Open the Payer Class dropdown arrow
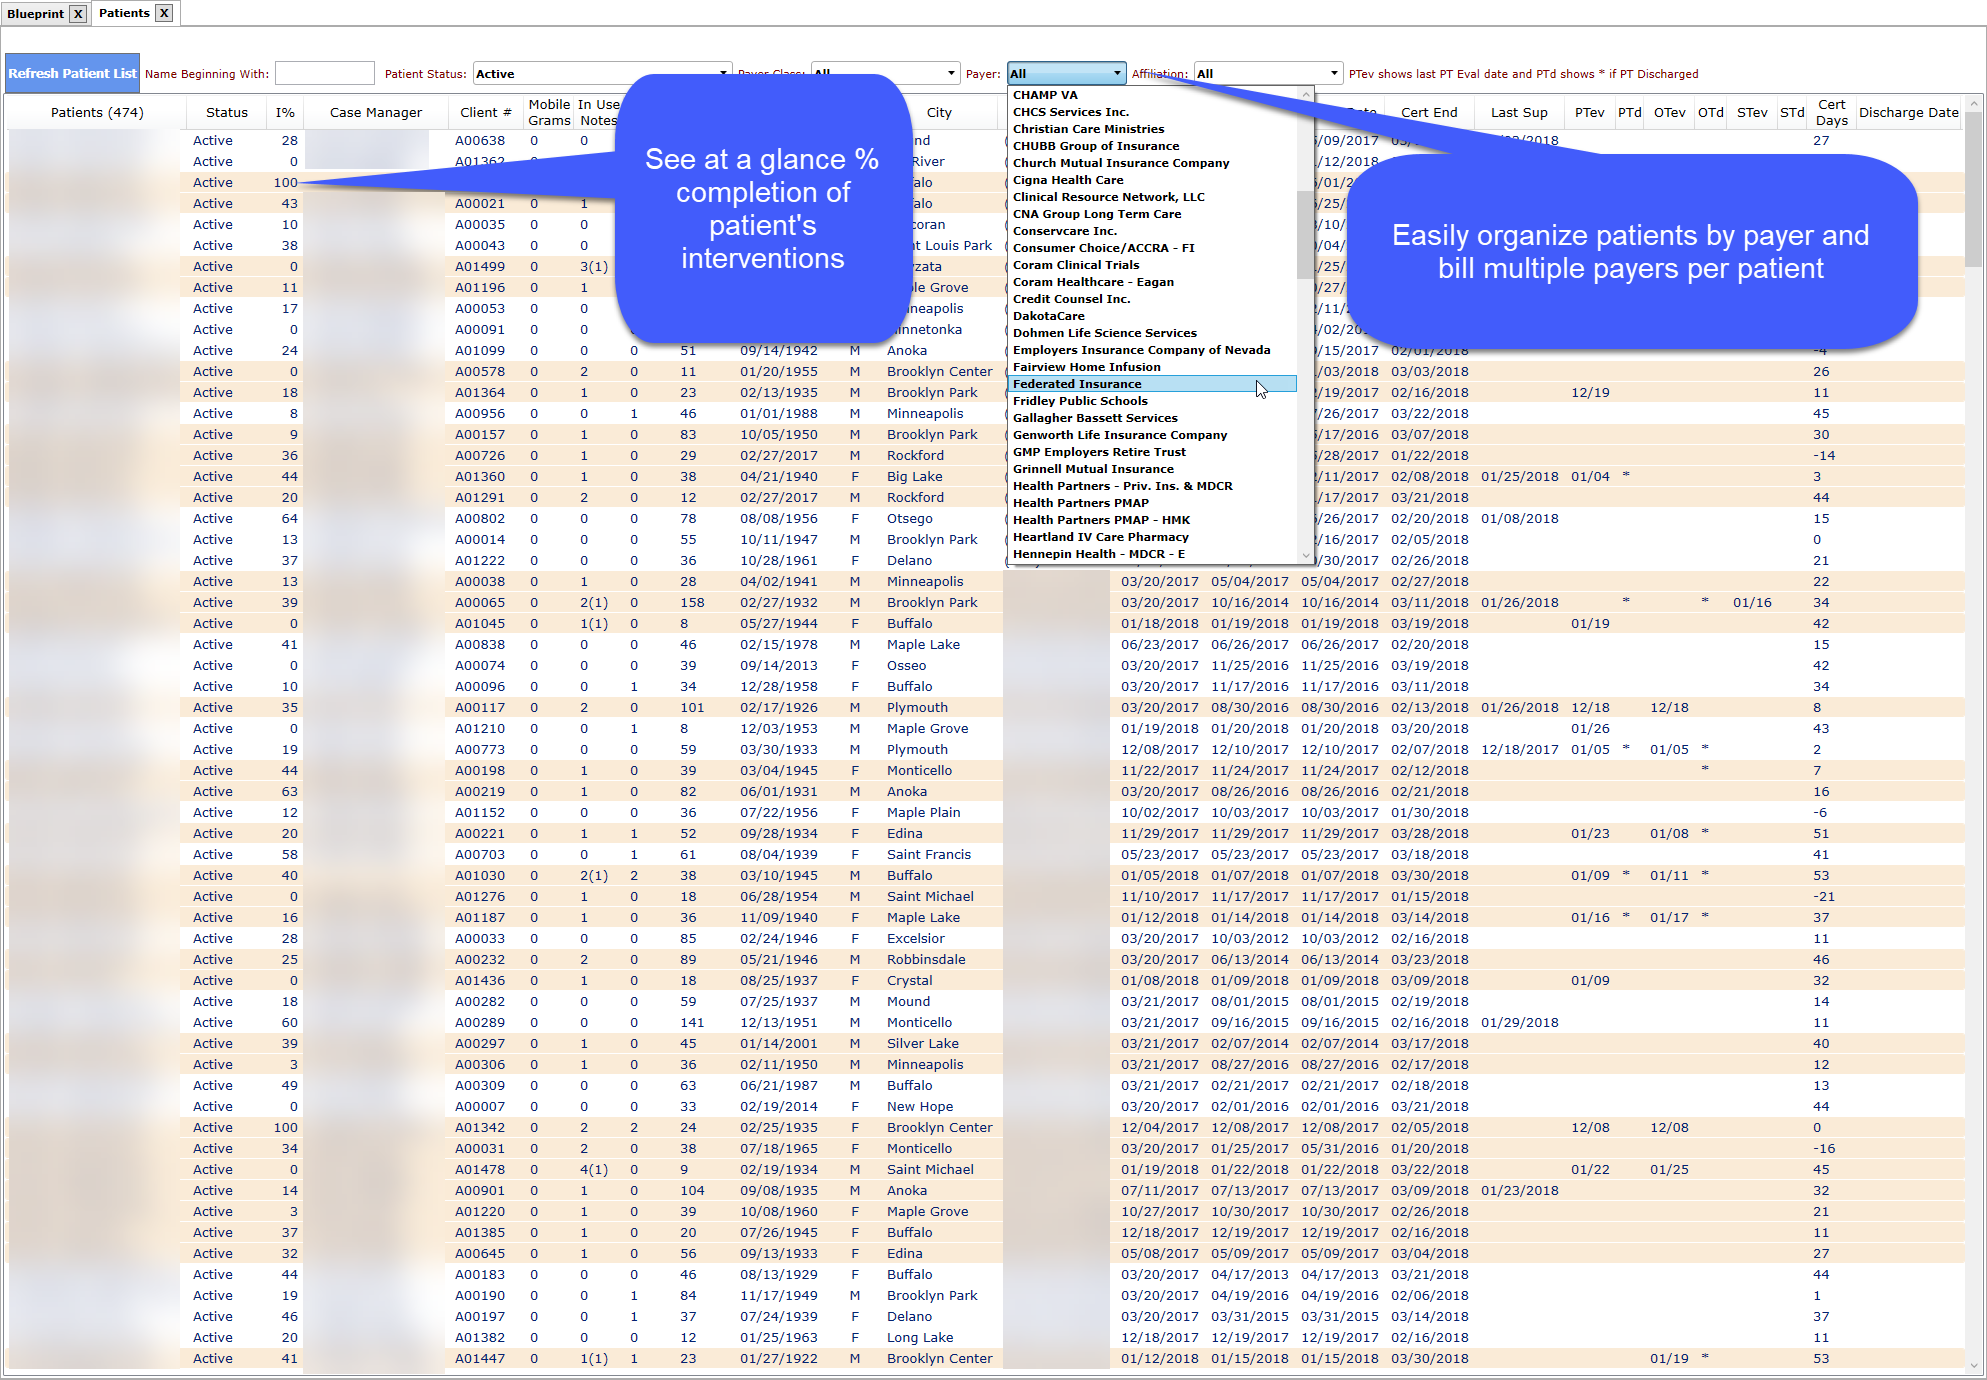 [x=951, y=74]
